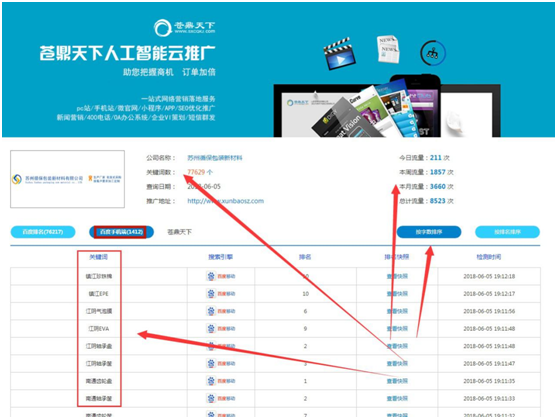Switch to the 苍鼎天下 tab
This screenshot has width=557, height=419.
[179, 232]
